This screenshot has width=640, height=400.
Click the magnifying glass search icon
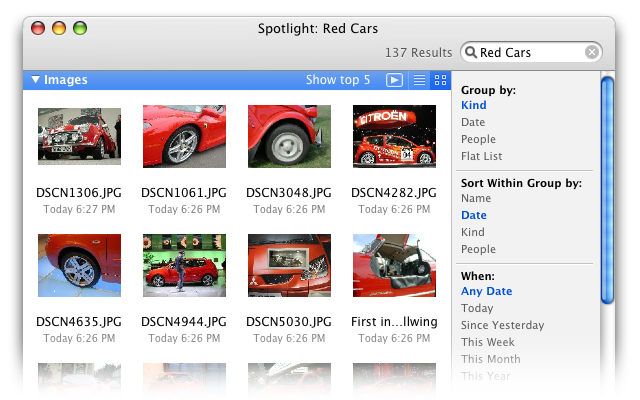coord(471,52)
